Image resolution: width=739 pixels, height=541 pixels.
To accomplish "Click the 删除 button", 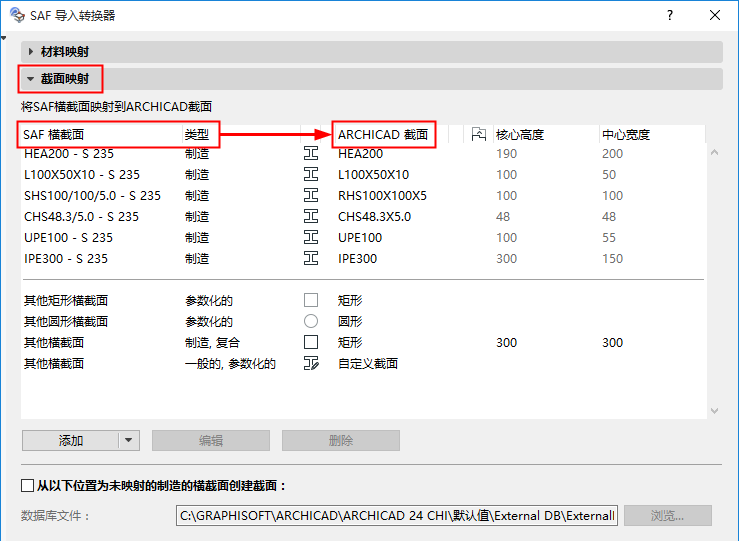I will (341, 441).
